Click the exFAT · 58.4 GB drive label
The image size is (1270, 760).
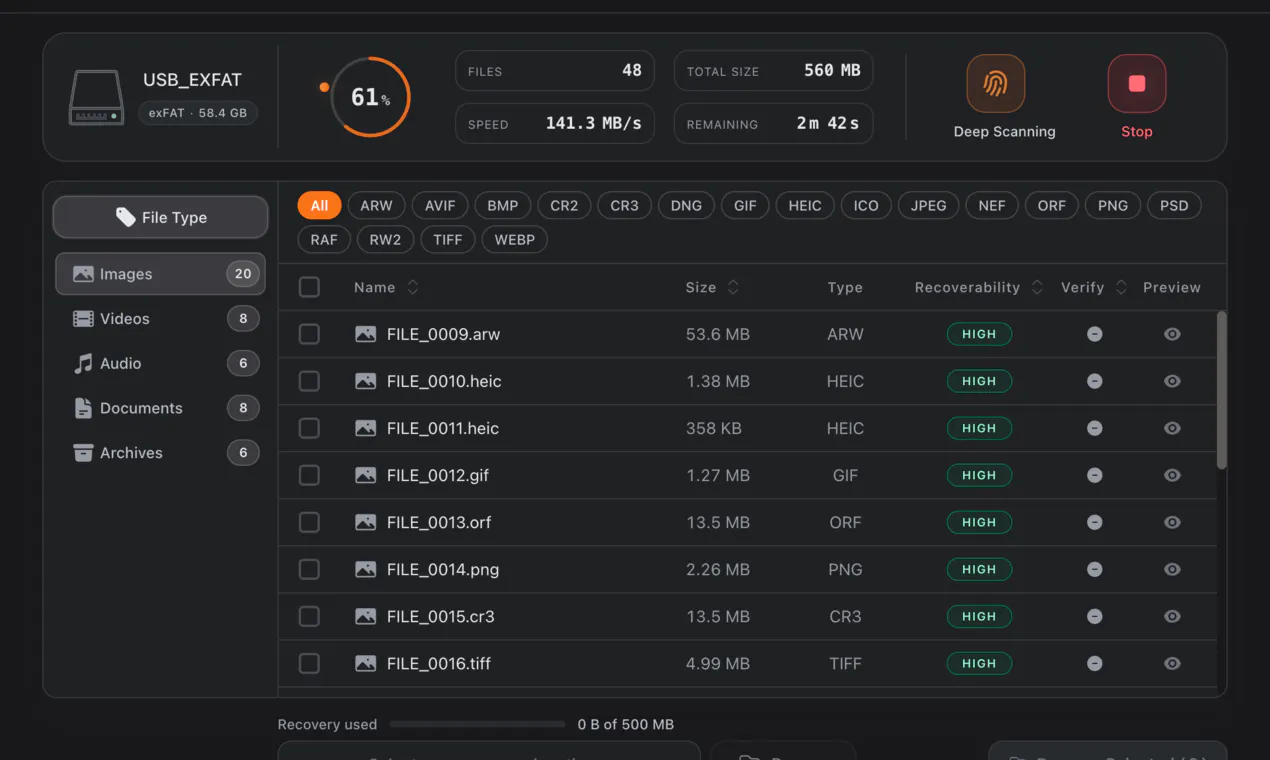coord(198,113)
